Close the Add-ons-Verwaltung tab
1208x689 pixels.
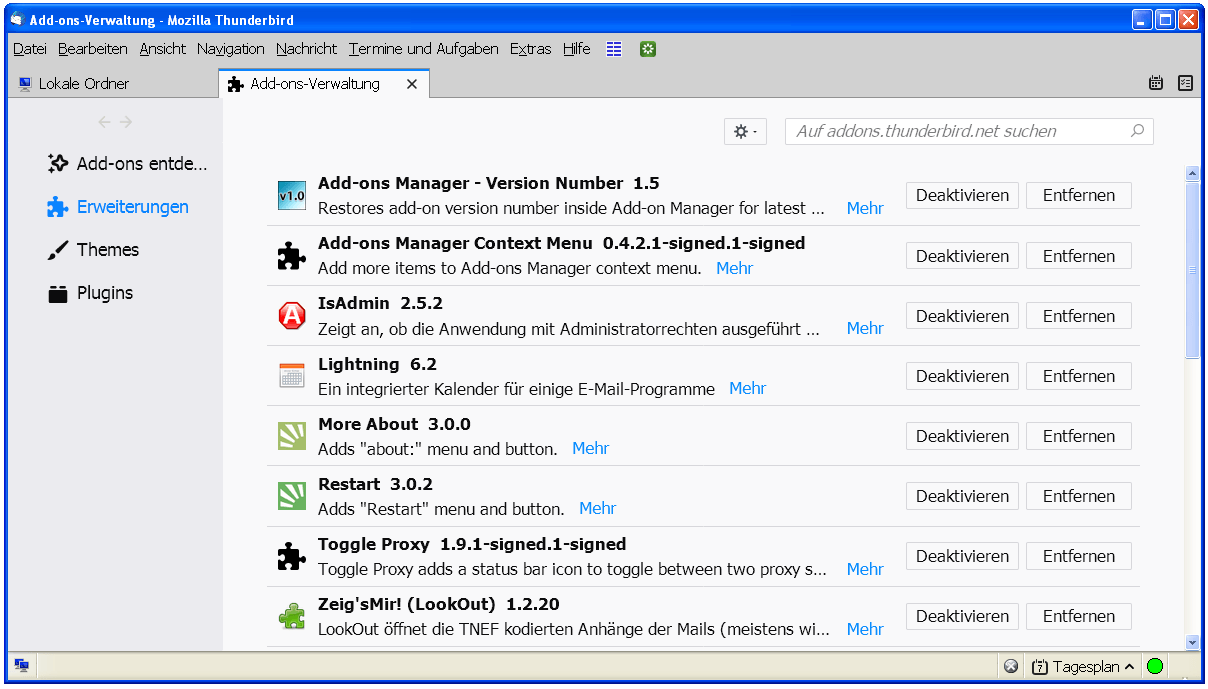[411, 84]
